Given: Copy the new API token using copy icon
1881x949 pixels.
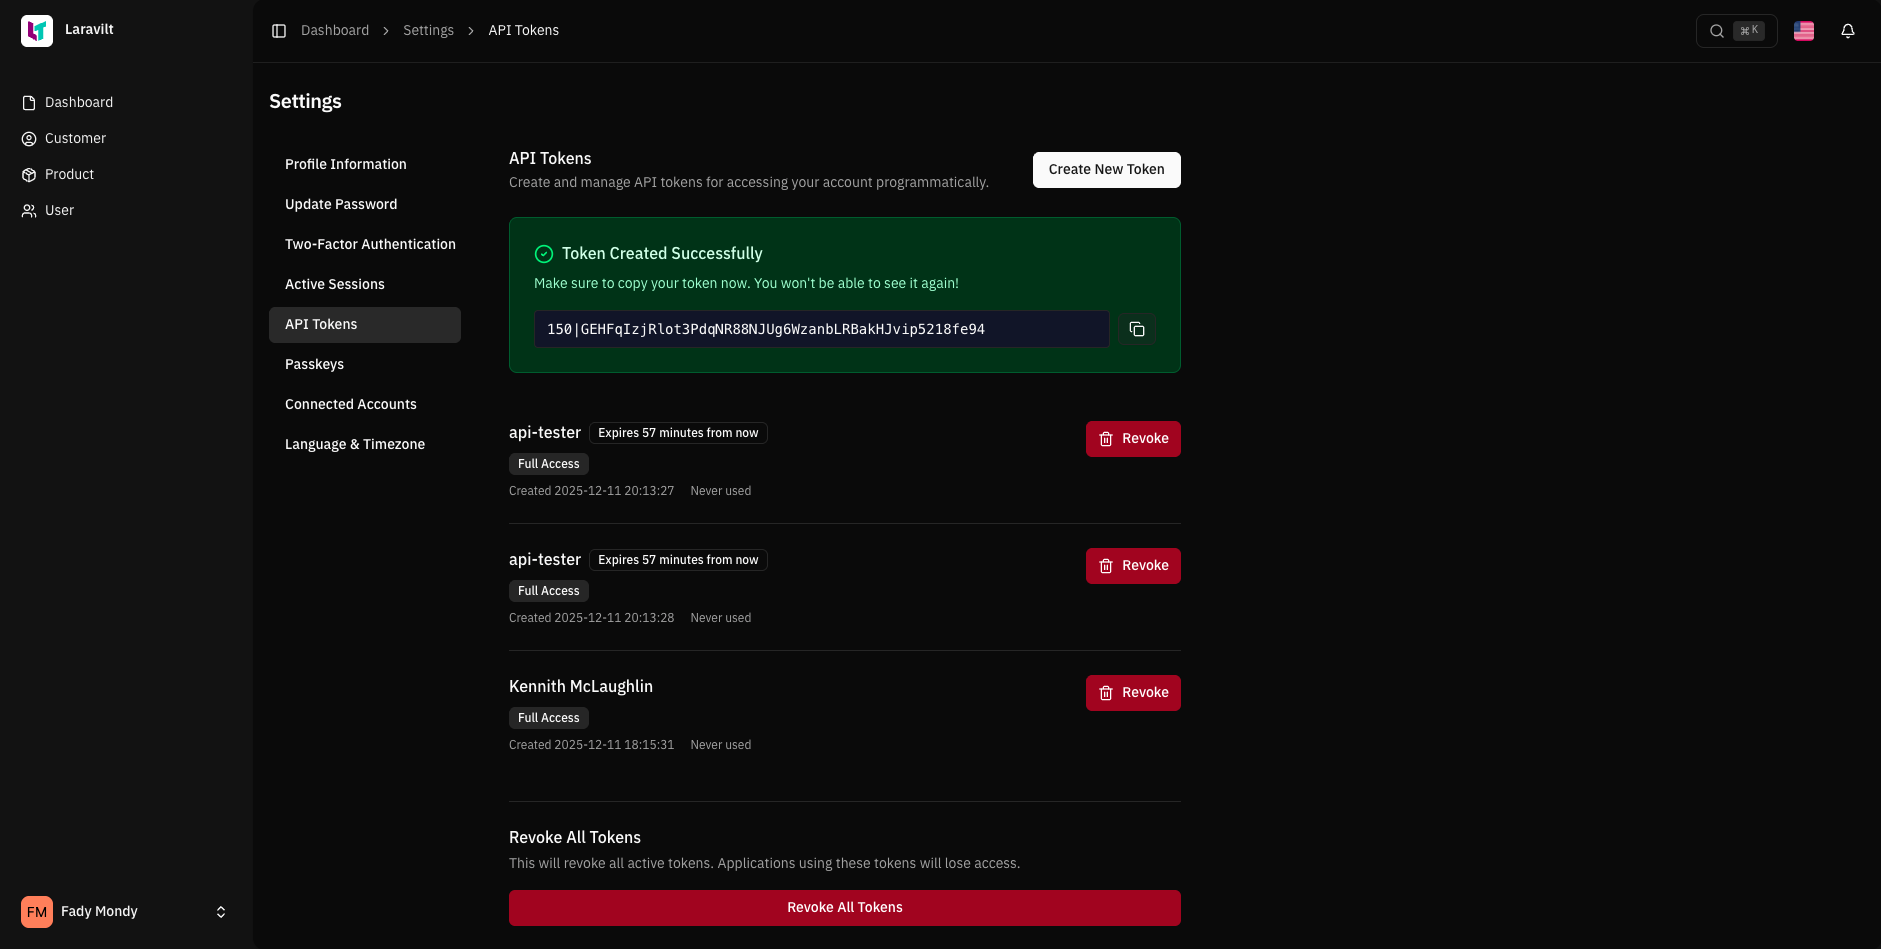Looking at the screenshot, I should click(x=1137, y=328).
